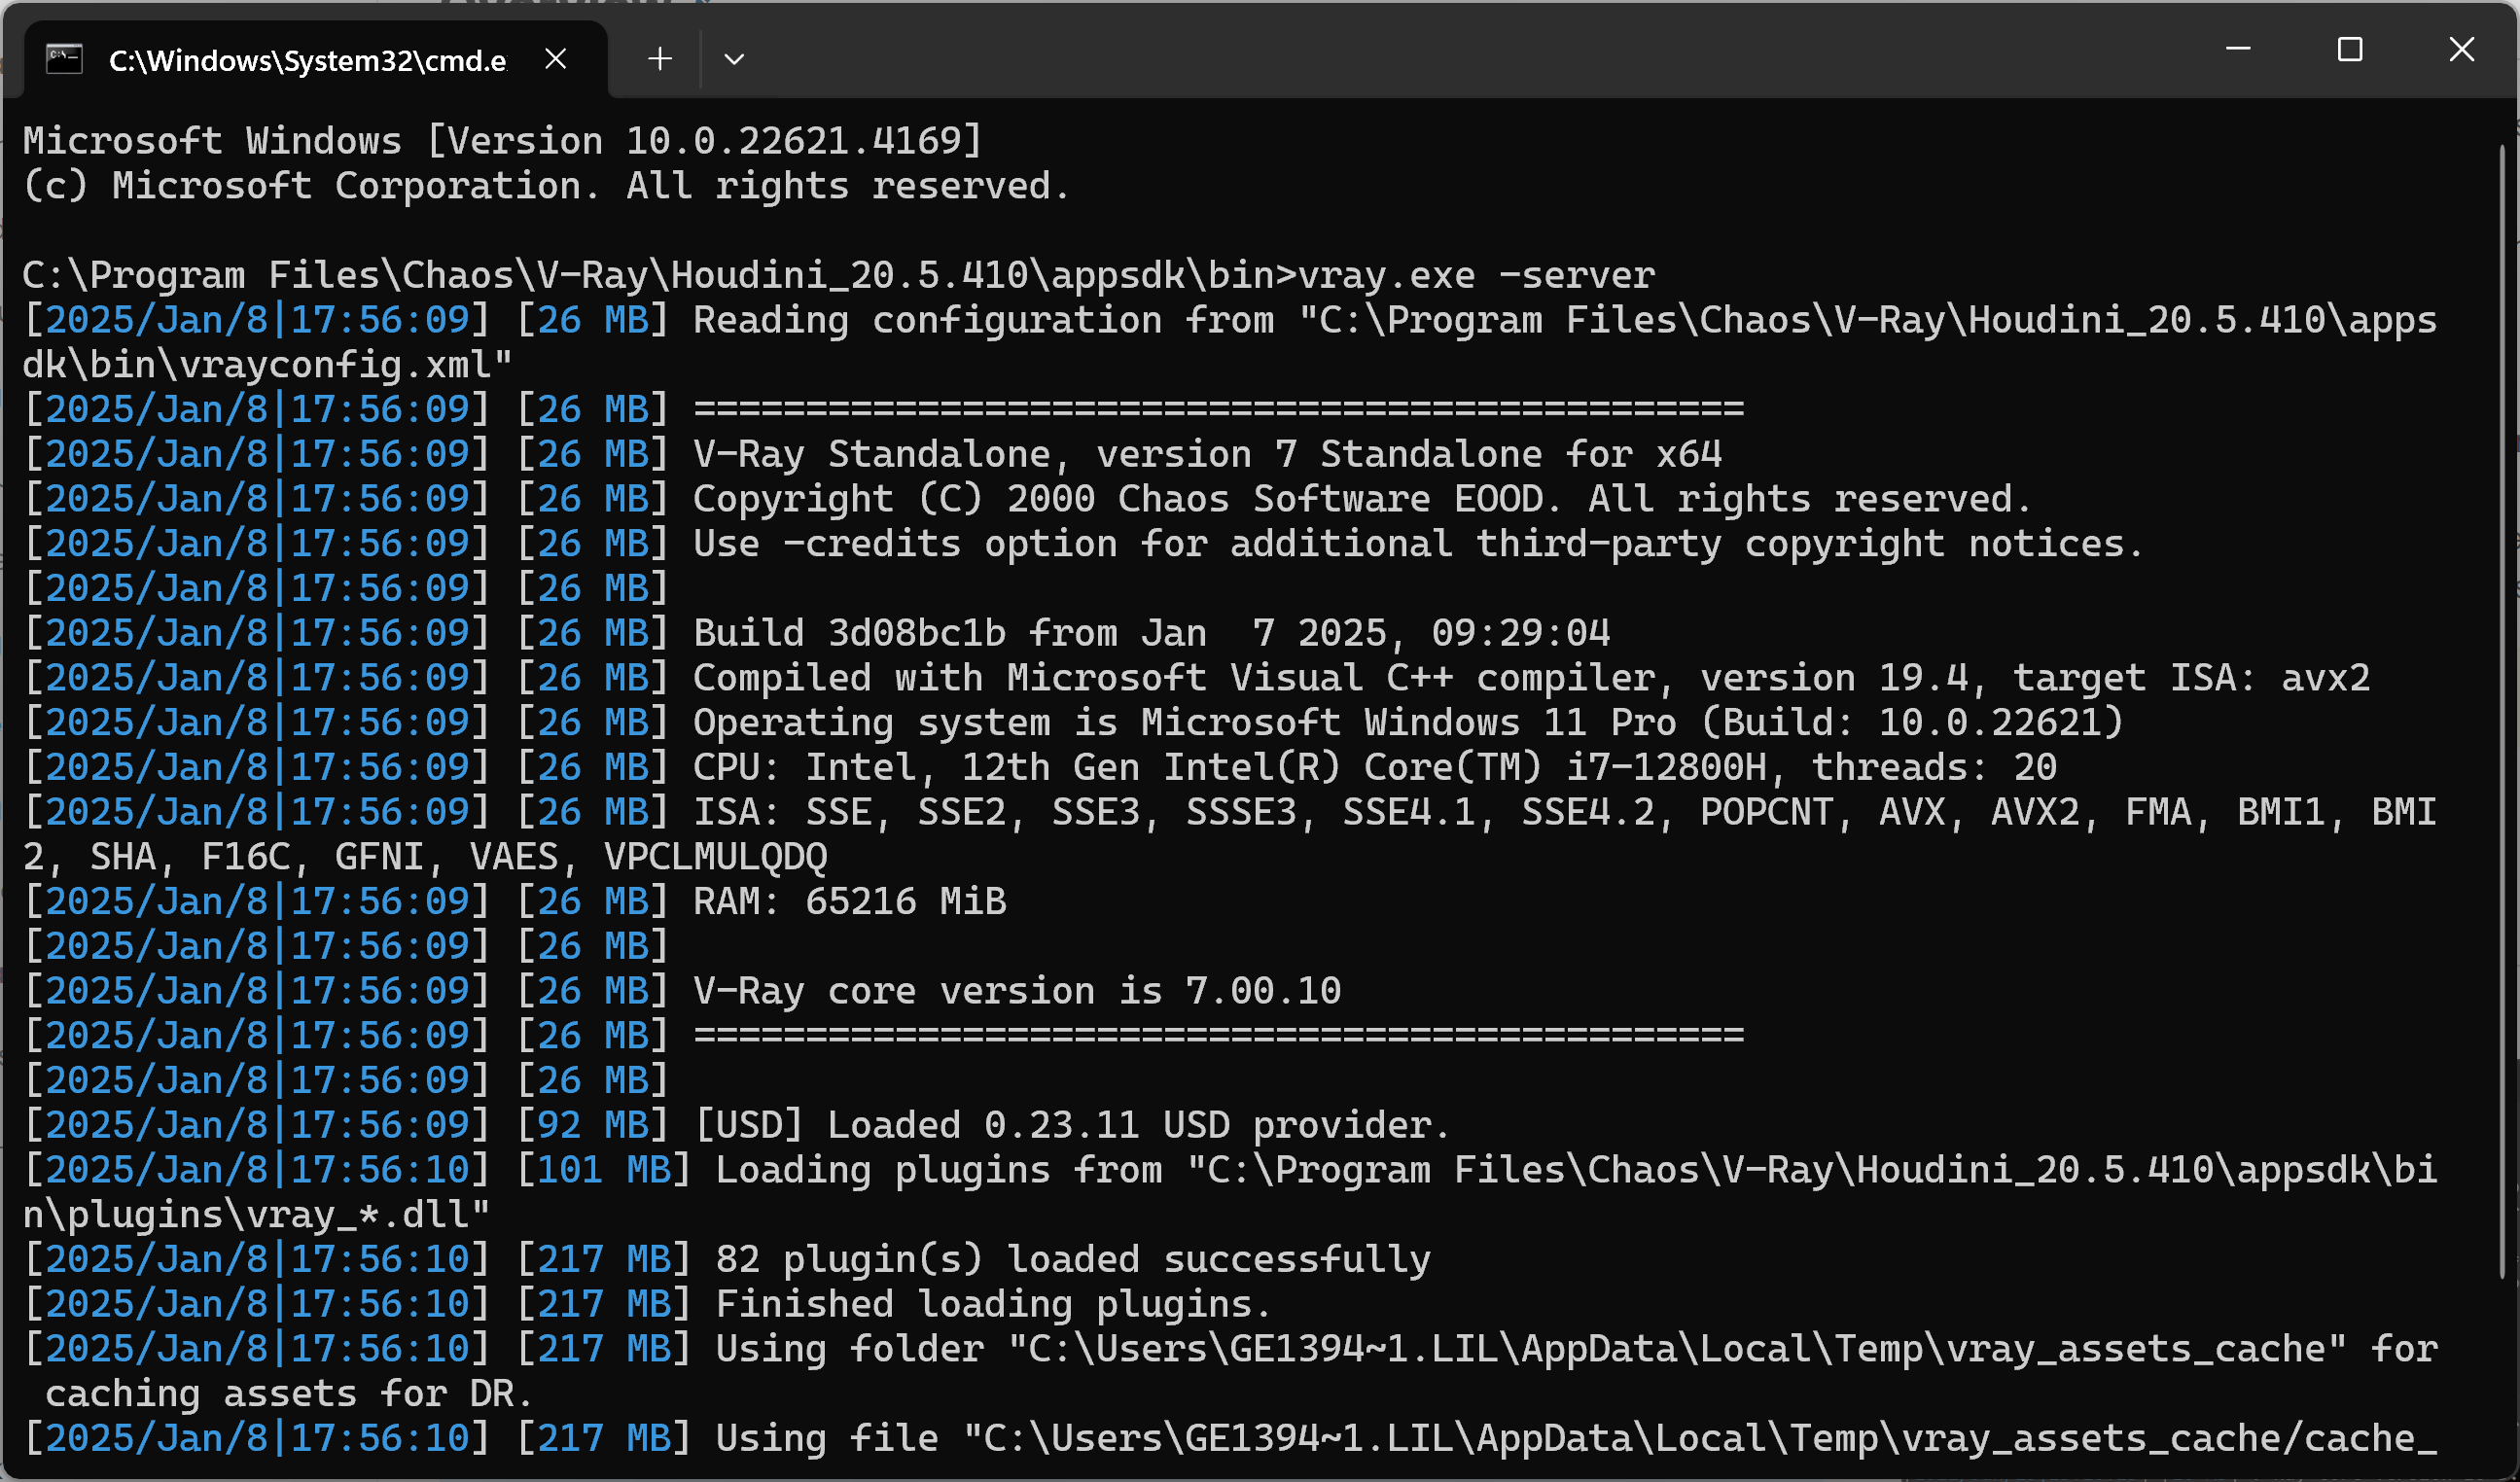Image resolution: width=2520 pixels, height=1482 pixels.
Task: Click '82 plugin(s) loaded successfully' line
Action: pyautogui.click(x=1073, y=1259)
